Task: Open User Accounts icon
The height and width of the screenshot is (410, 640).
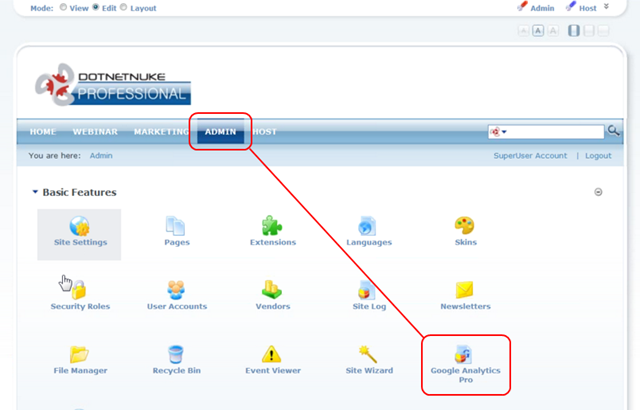Action: point(176,290)
